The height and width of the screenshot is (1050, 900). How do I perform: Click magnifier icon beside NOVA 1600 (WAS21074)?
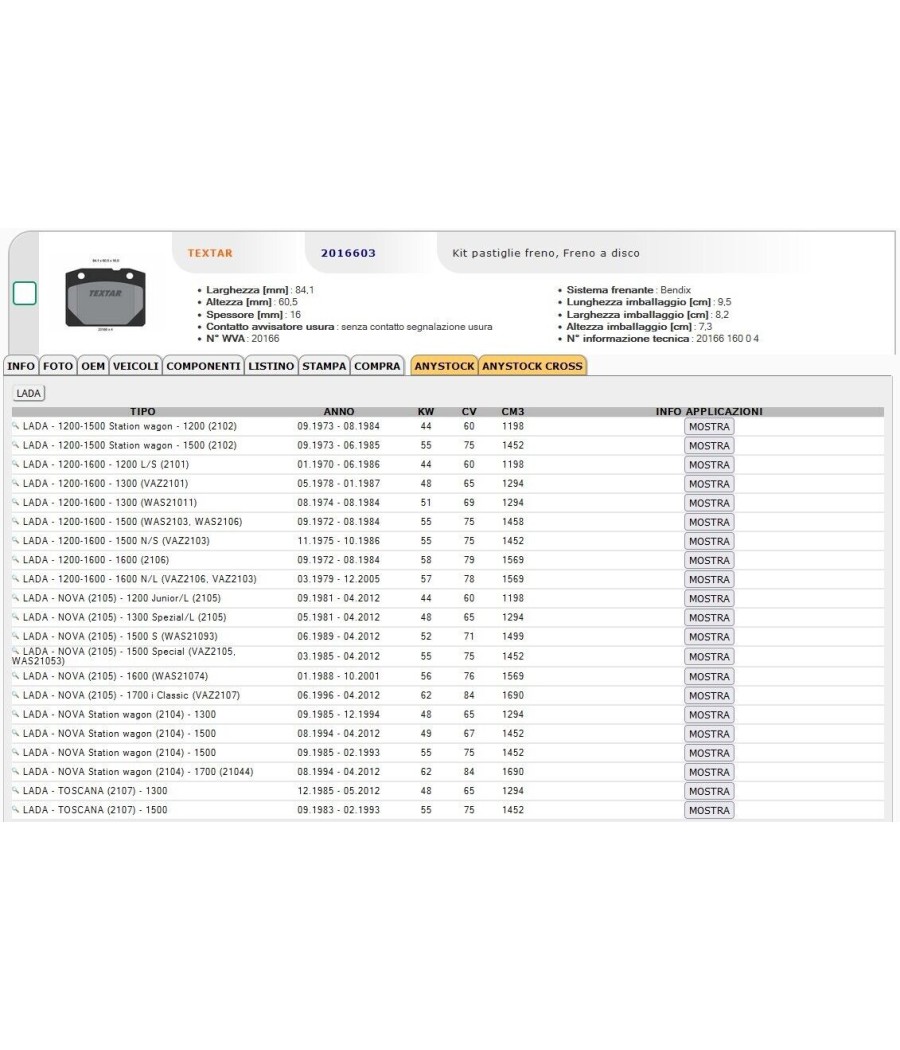point(16,676)
